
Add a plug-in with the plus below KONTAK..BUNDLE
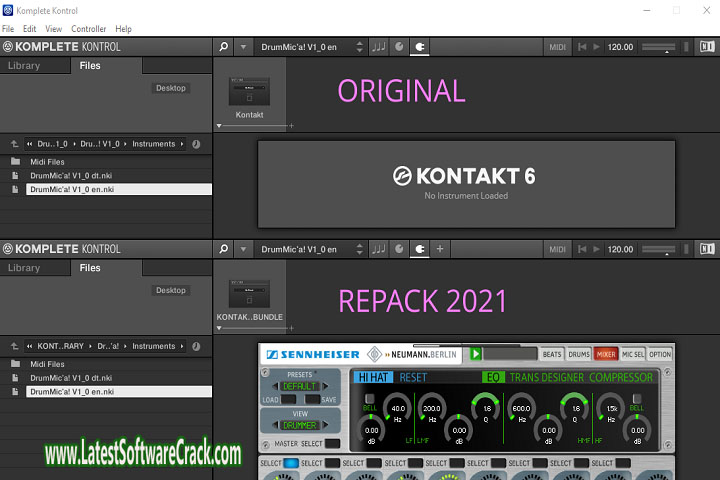coord(291,328)
